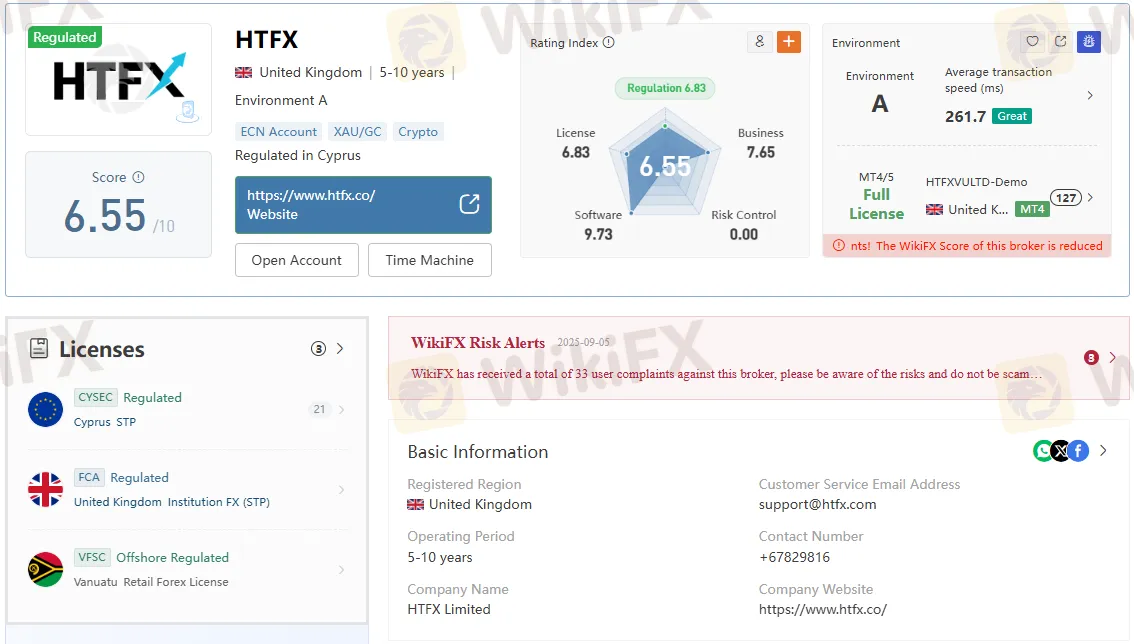This screenshot has width=1134, height=644.
Task: Open the Company Website link in Basic Information
Action: (x=822, y=609)
